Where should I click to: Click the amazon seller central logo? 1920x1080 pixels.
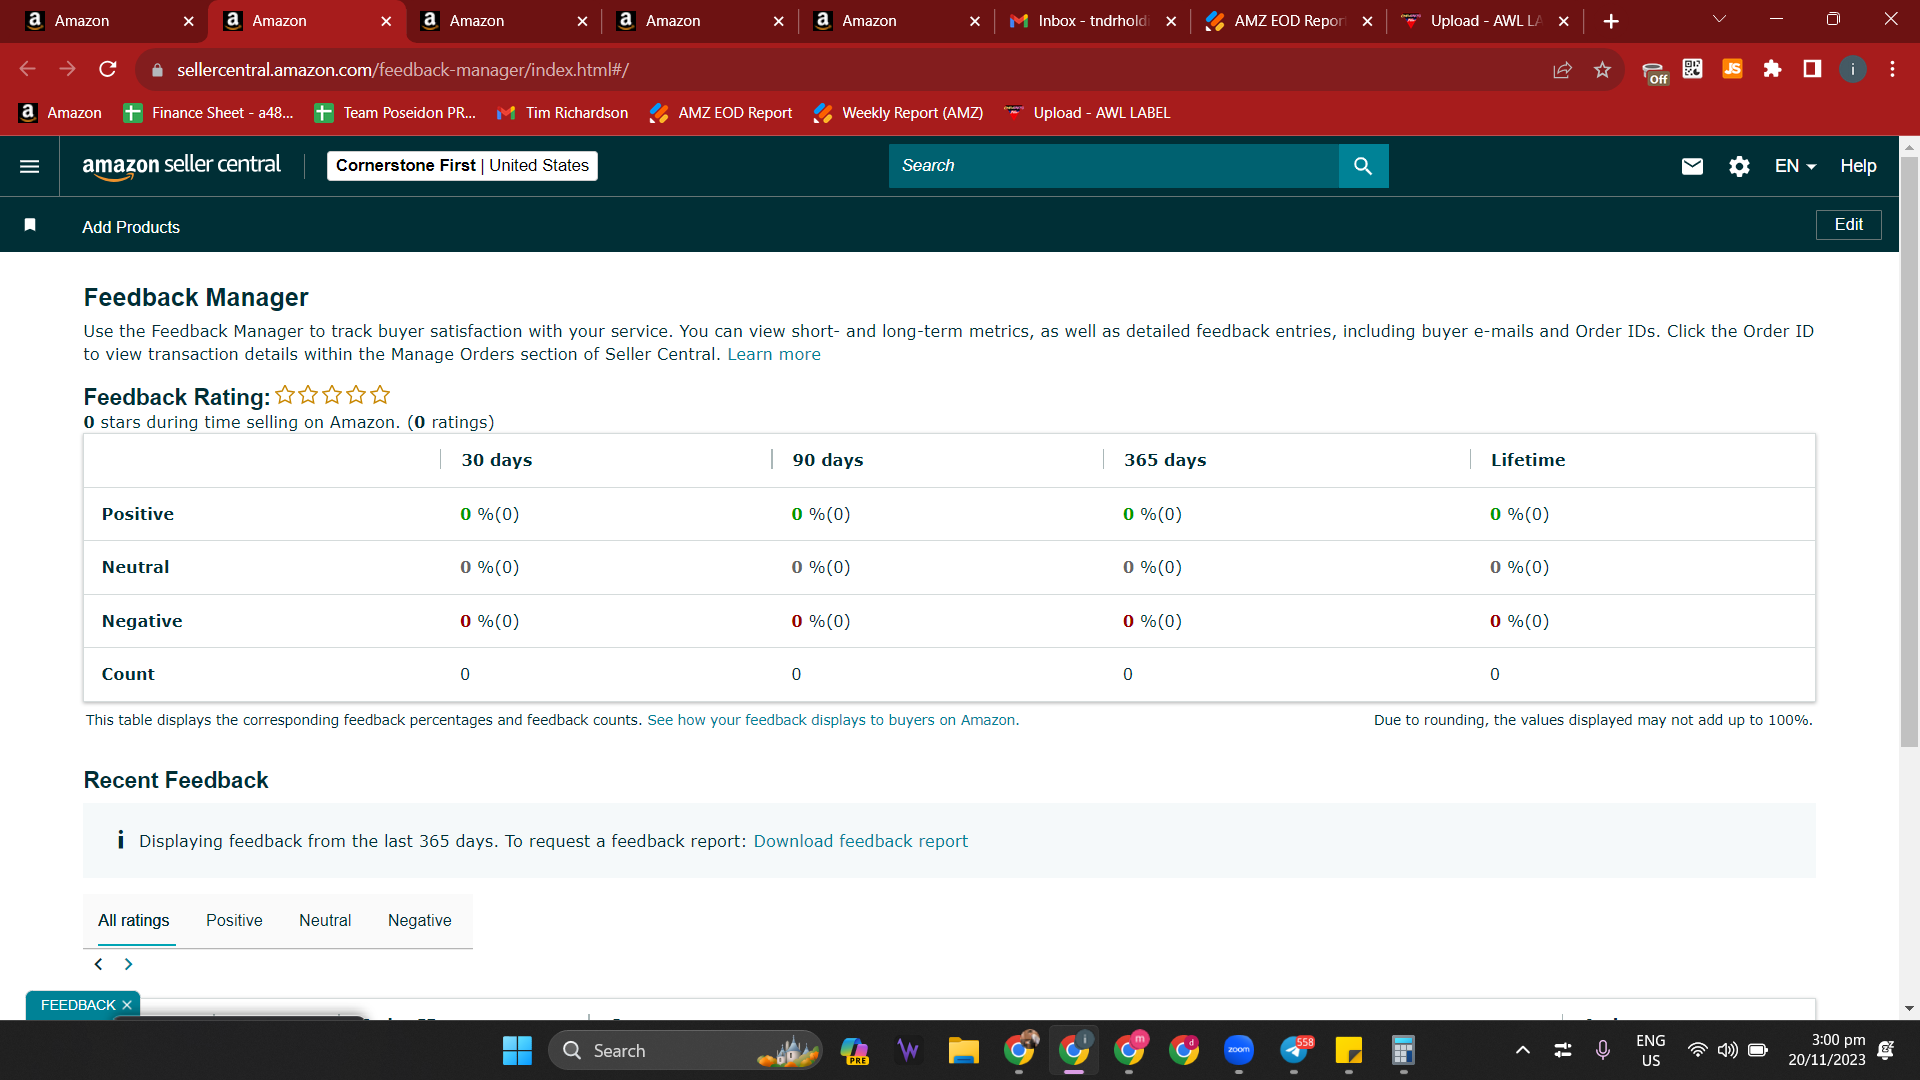tap(181, 166)
